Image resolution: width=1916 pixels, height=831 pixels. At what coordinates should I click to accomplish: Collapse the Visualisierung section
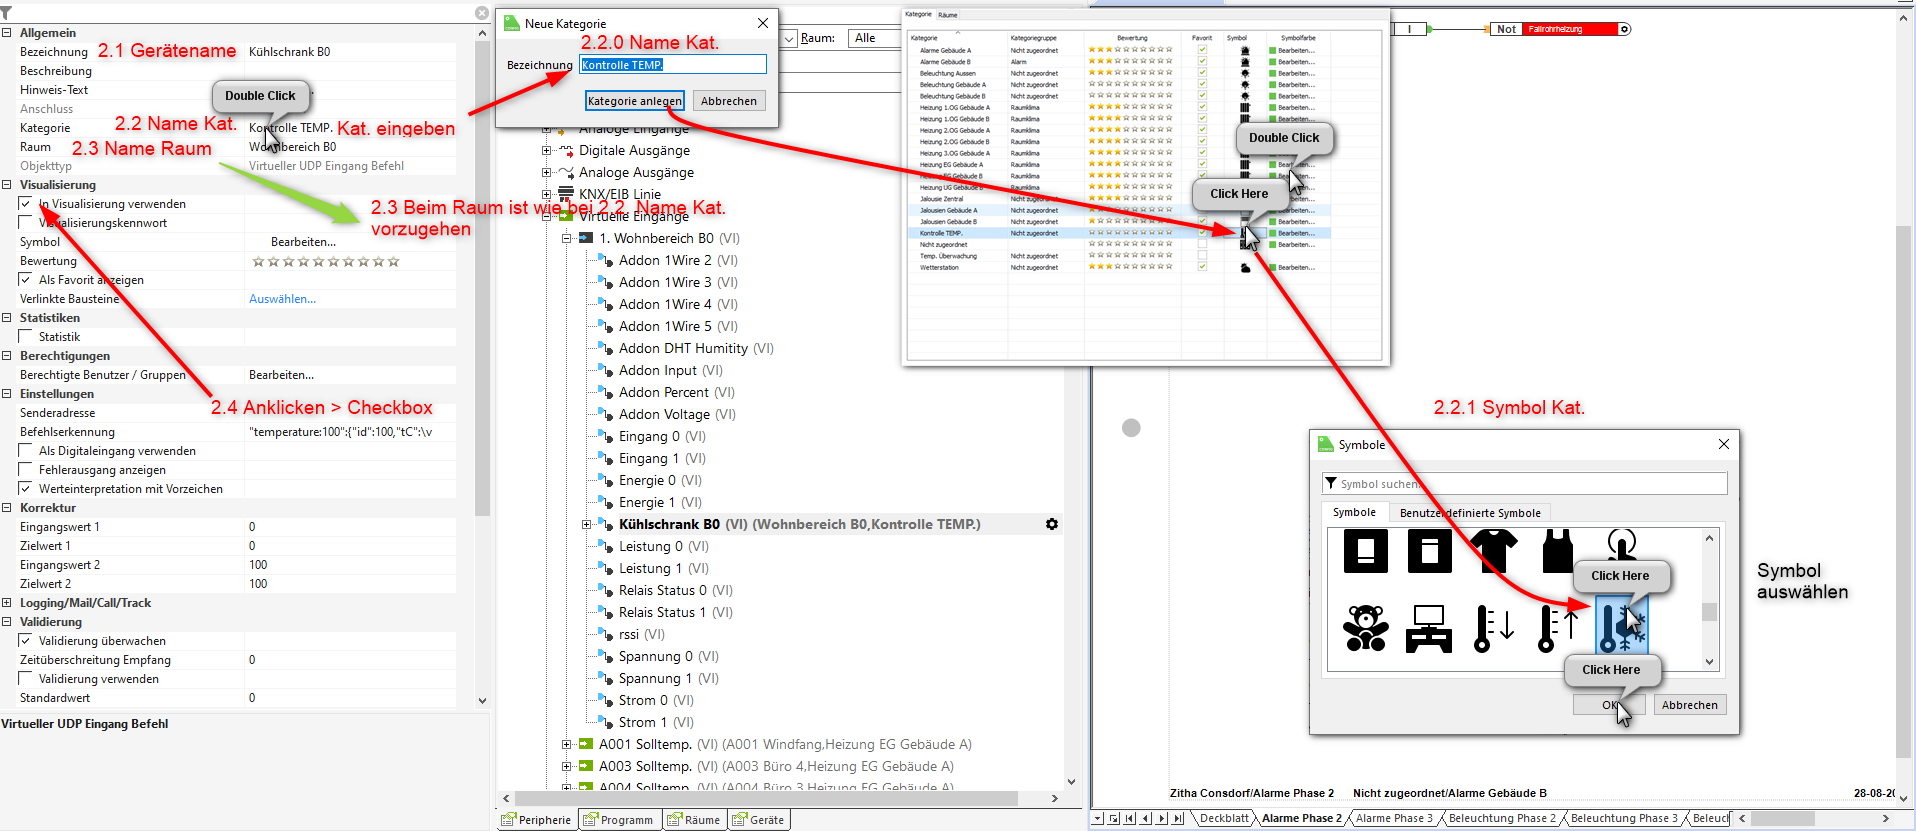7,185
